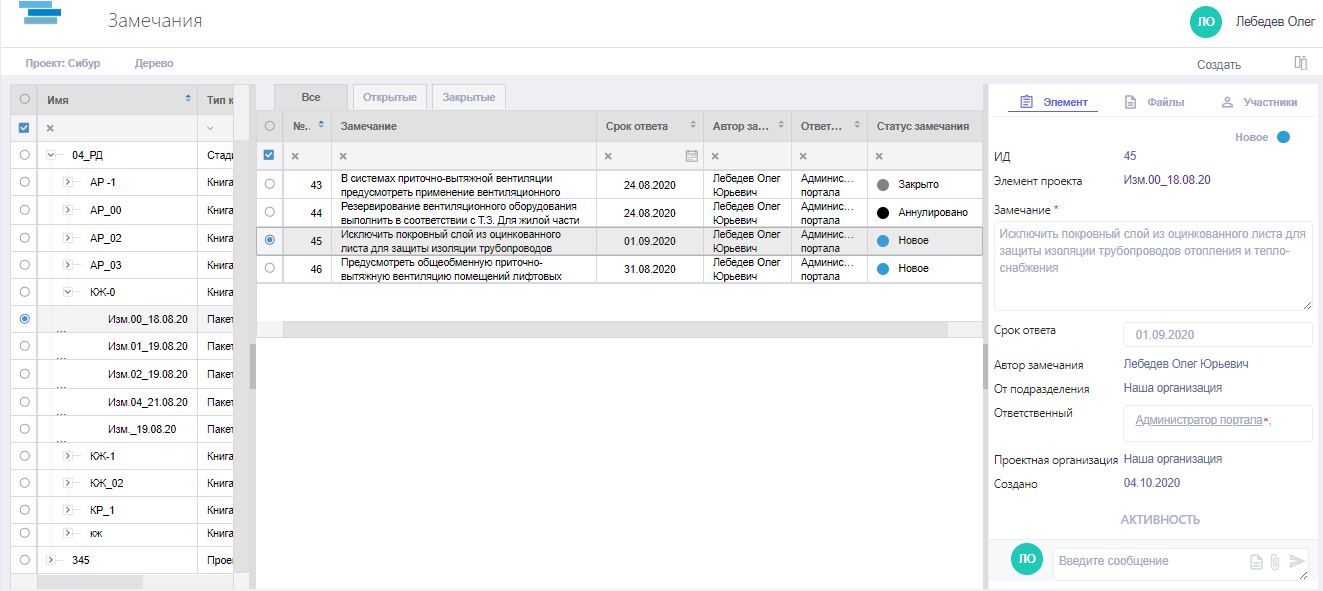Clear the Срок ответа column filter
The width and height of the screenshot is (1323, 591).
point(609,156)
